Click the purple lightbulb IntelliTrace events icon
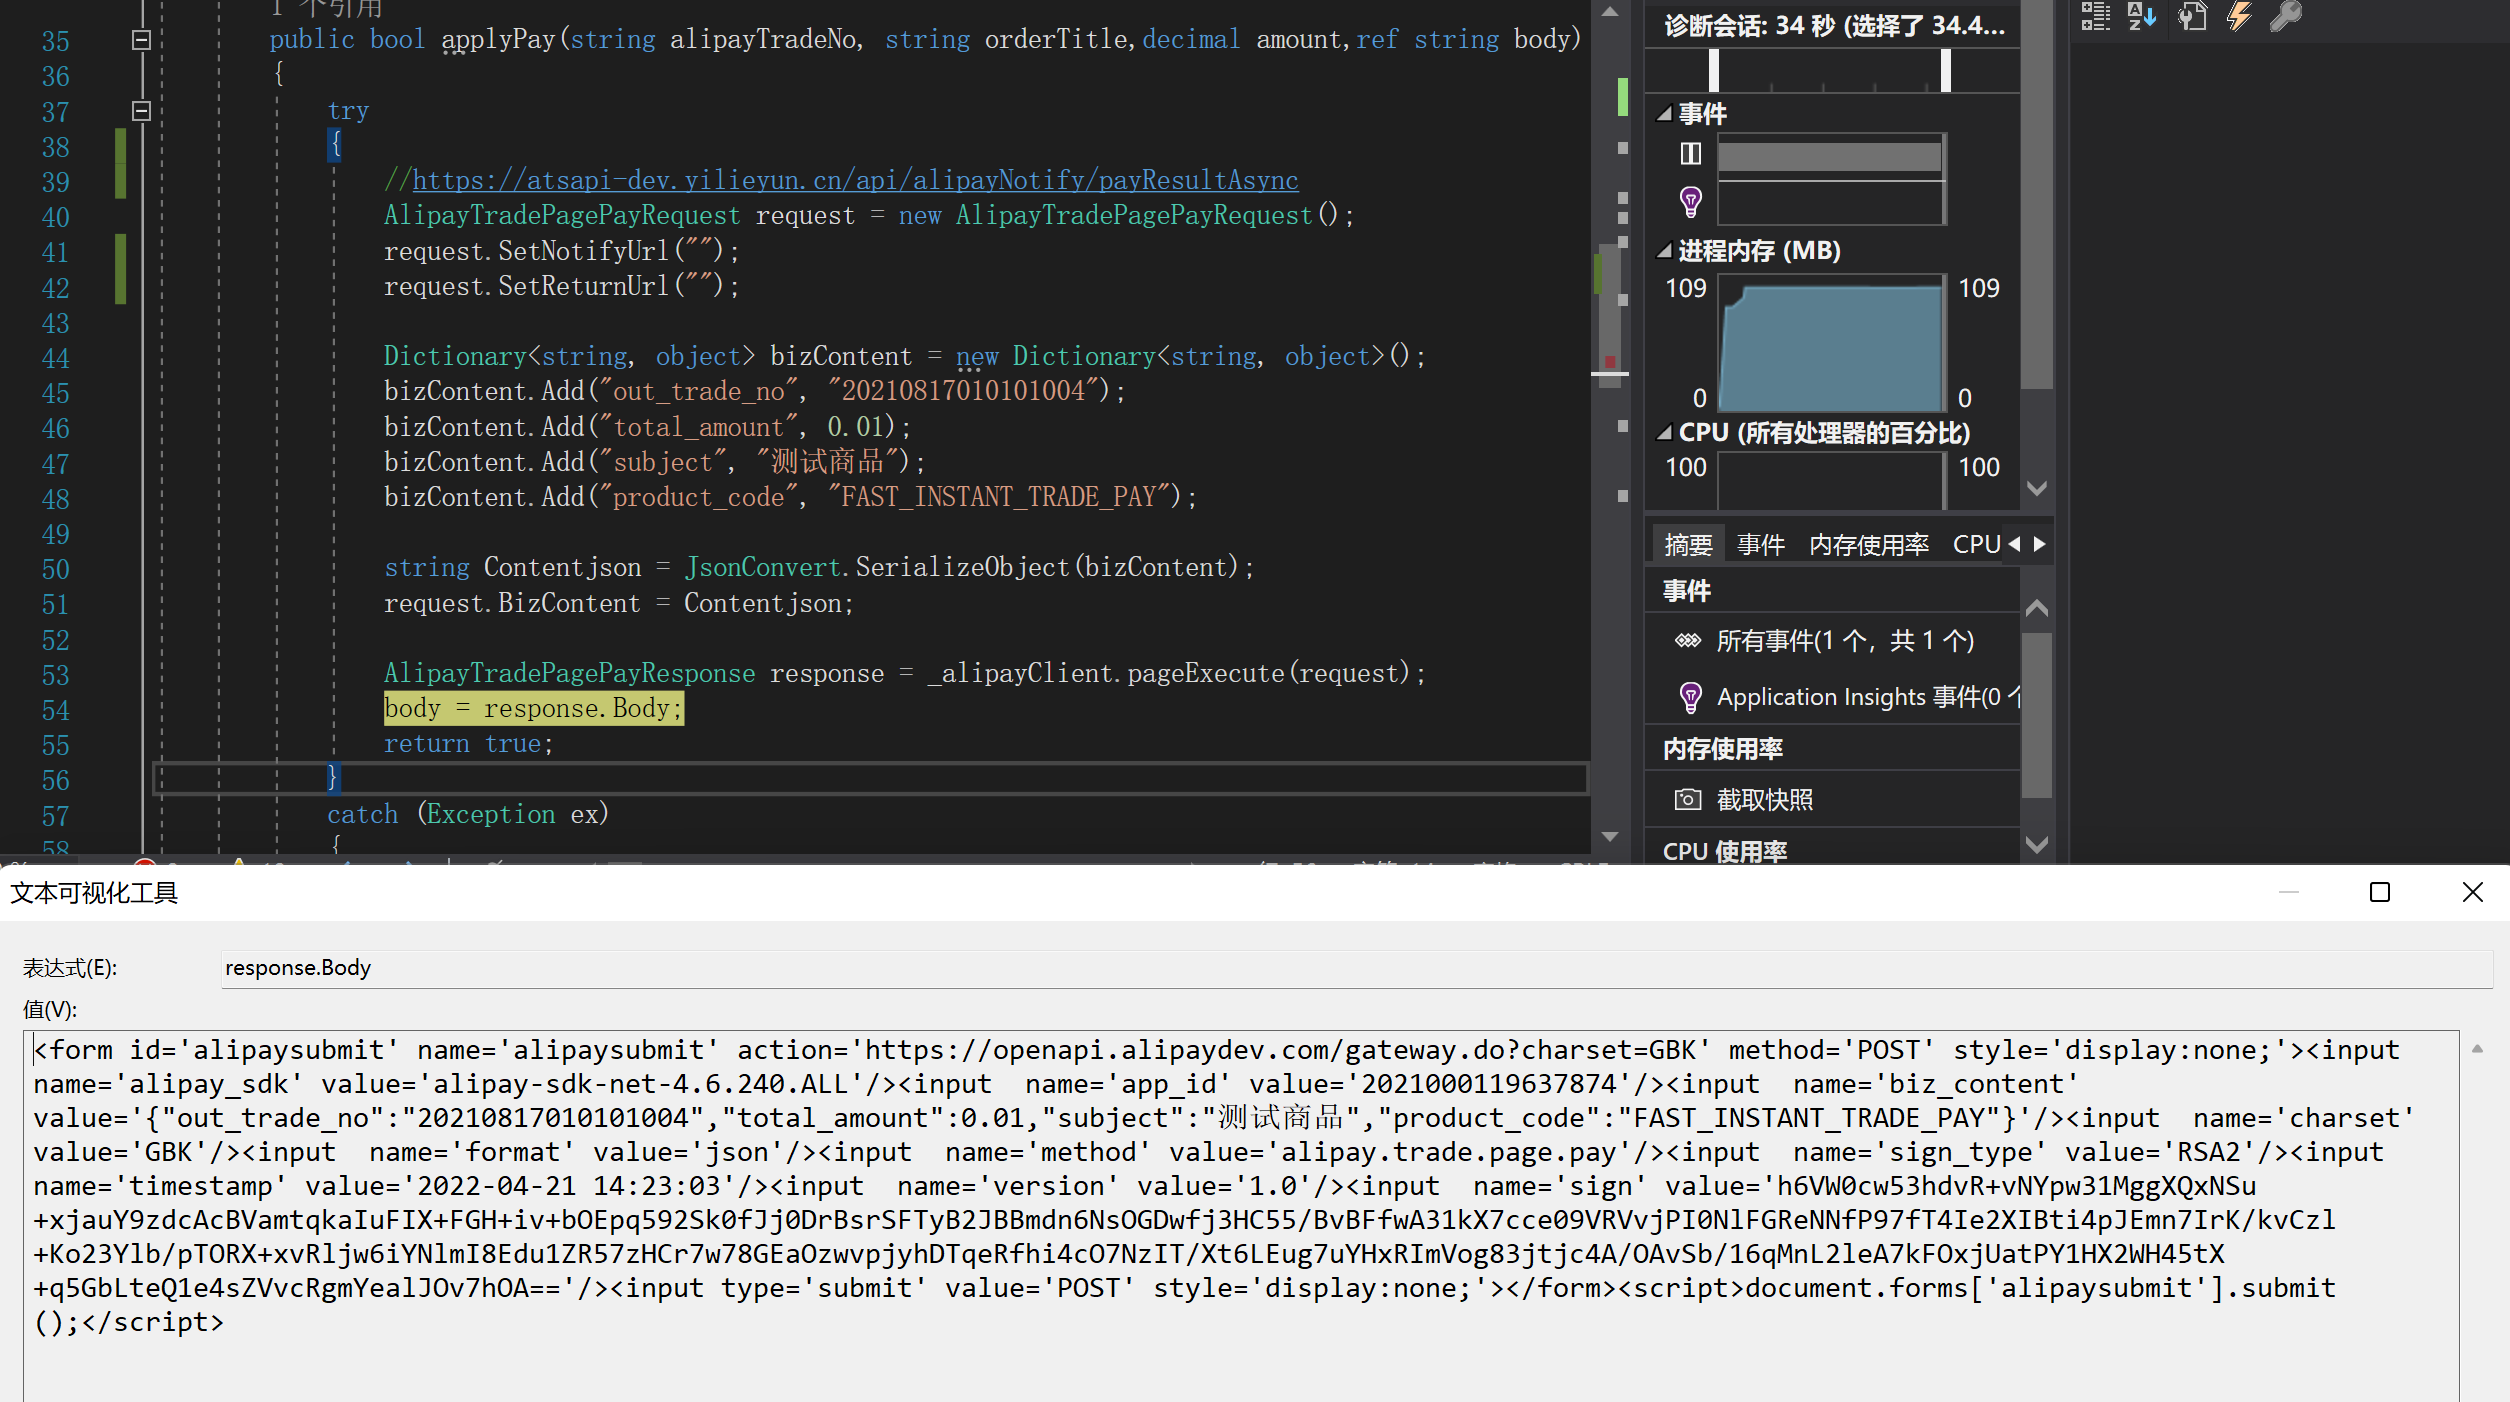The width and height of the screenshot is (2510, 1402). click(1690, 202)
